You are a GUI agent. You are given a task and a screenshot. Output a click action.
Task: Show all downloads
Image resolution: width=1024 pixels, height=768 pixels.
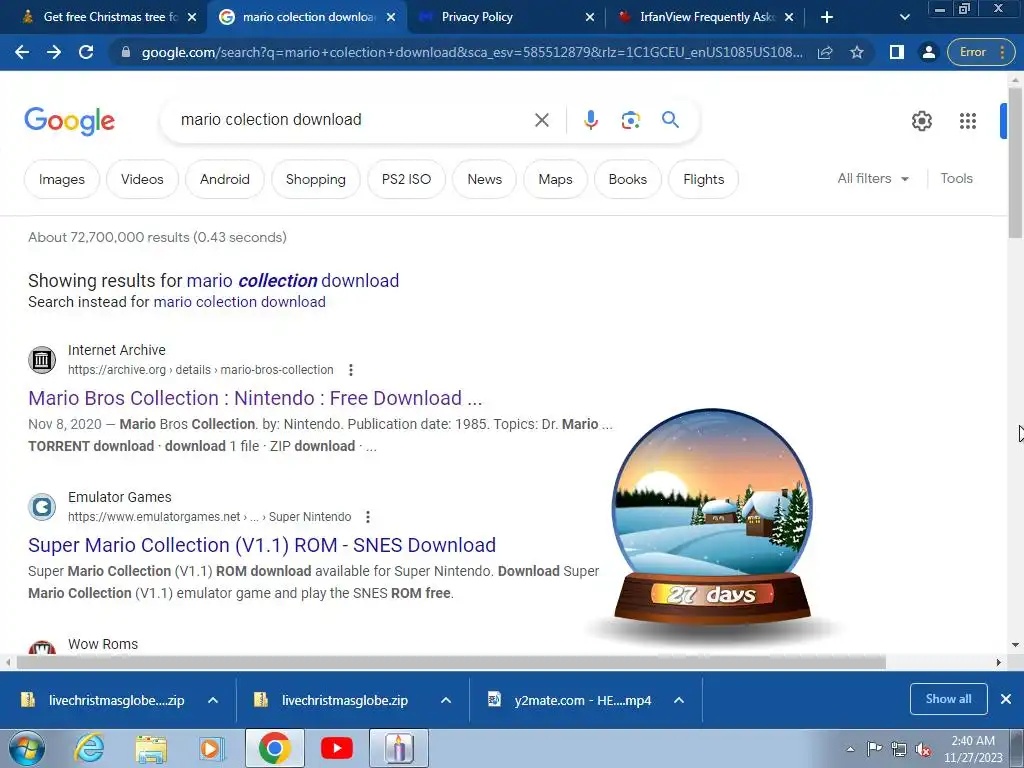click(948, 699)
